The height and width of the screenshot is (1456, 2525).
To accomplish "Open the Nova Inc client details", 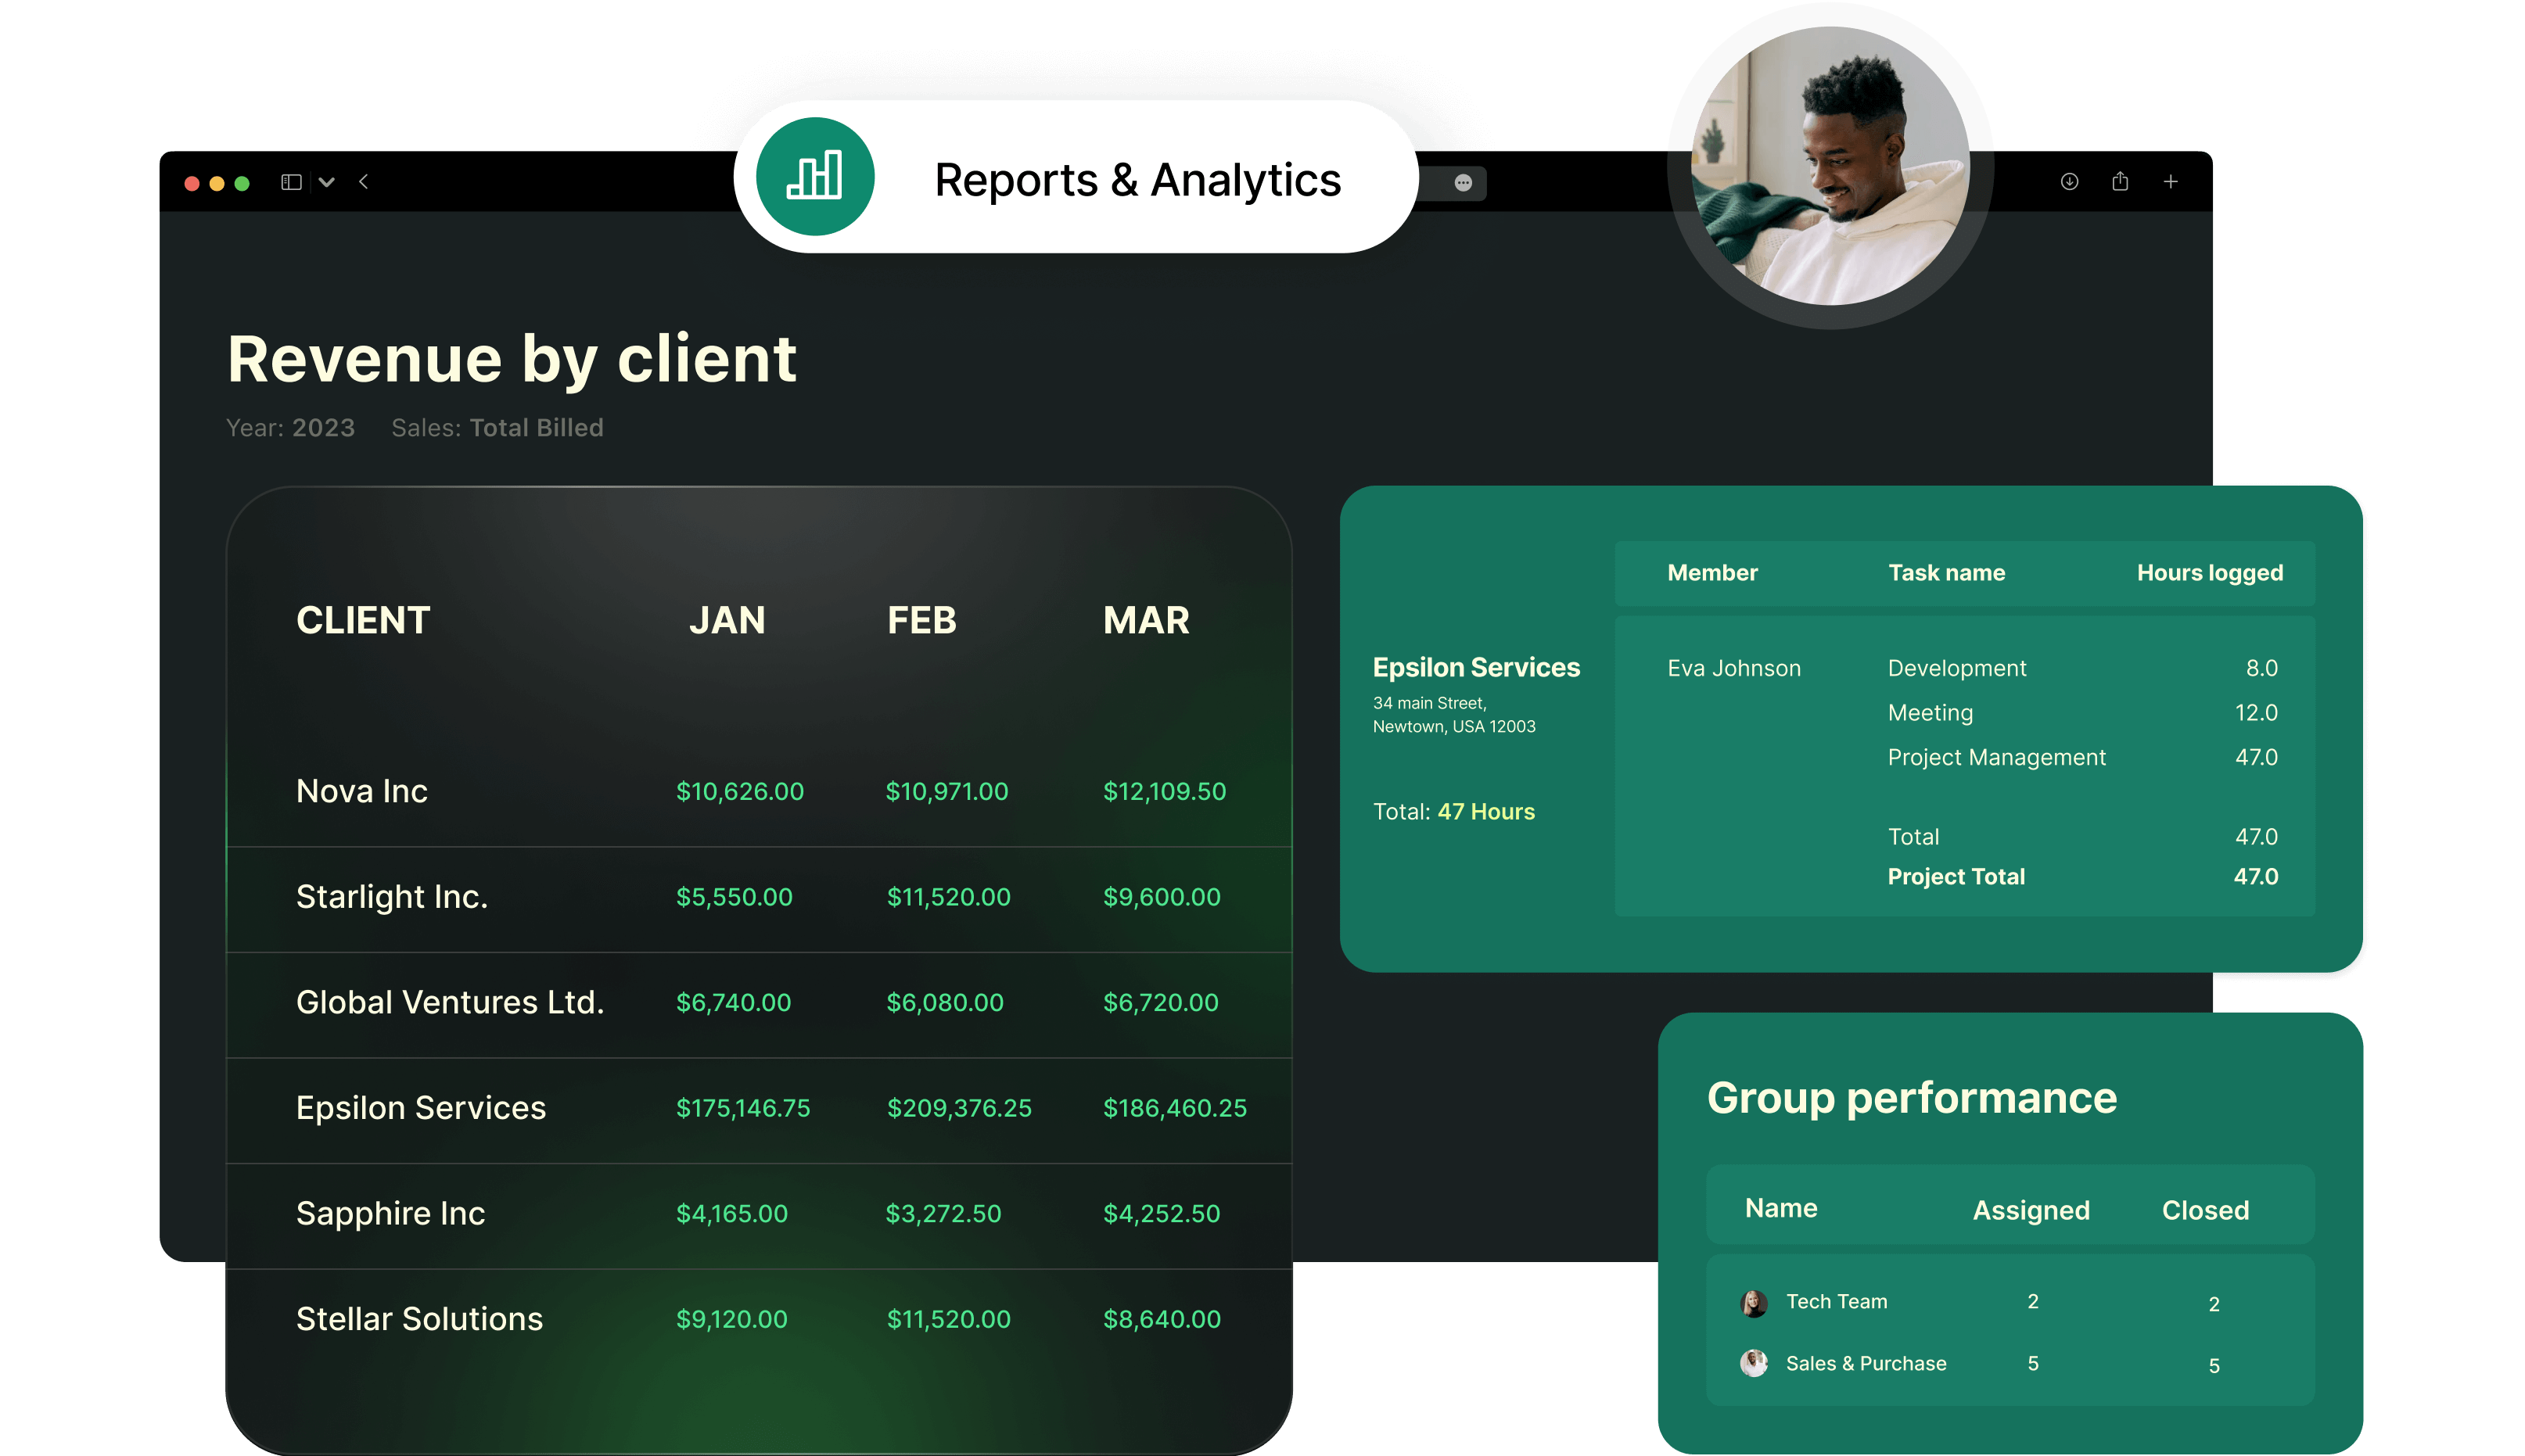I will point(361,790).
